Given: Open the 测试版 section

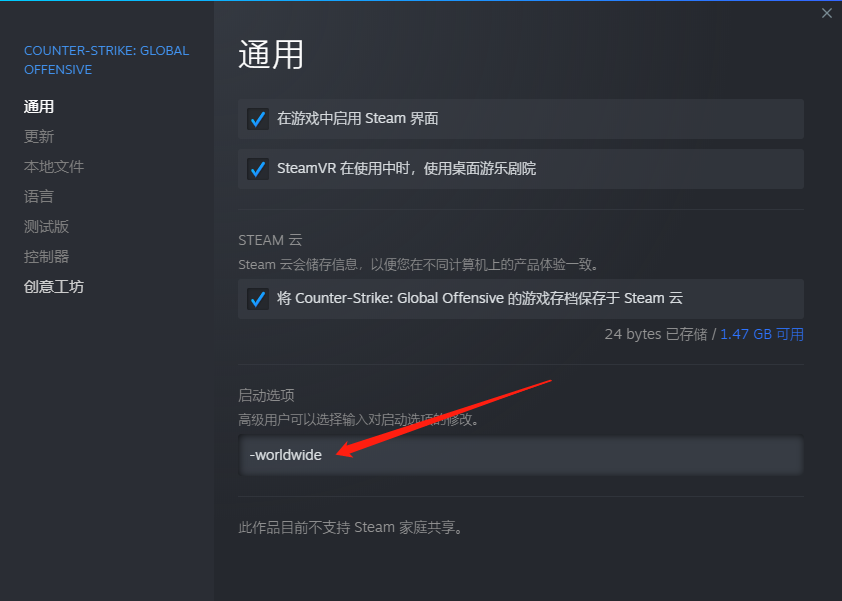Looking at the screenshot, I should tap(46, 227).
